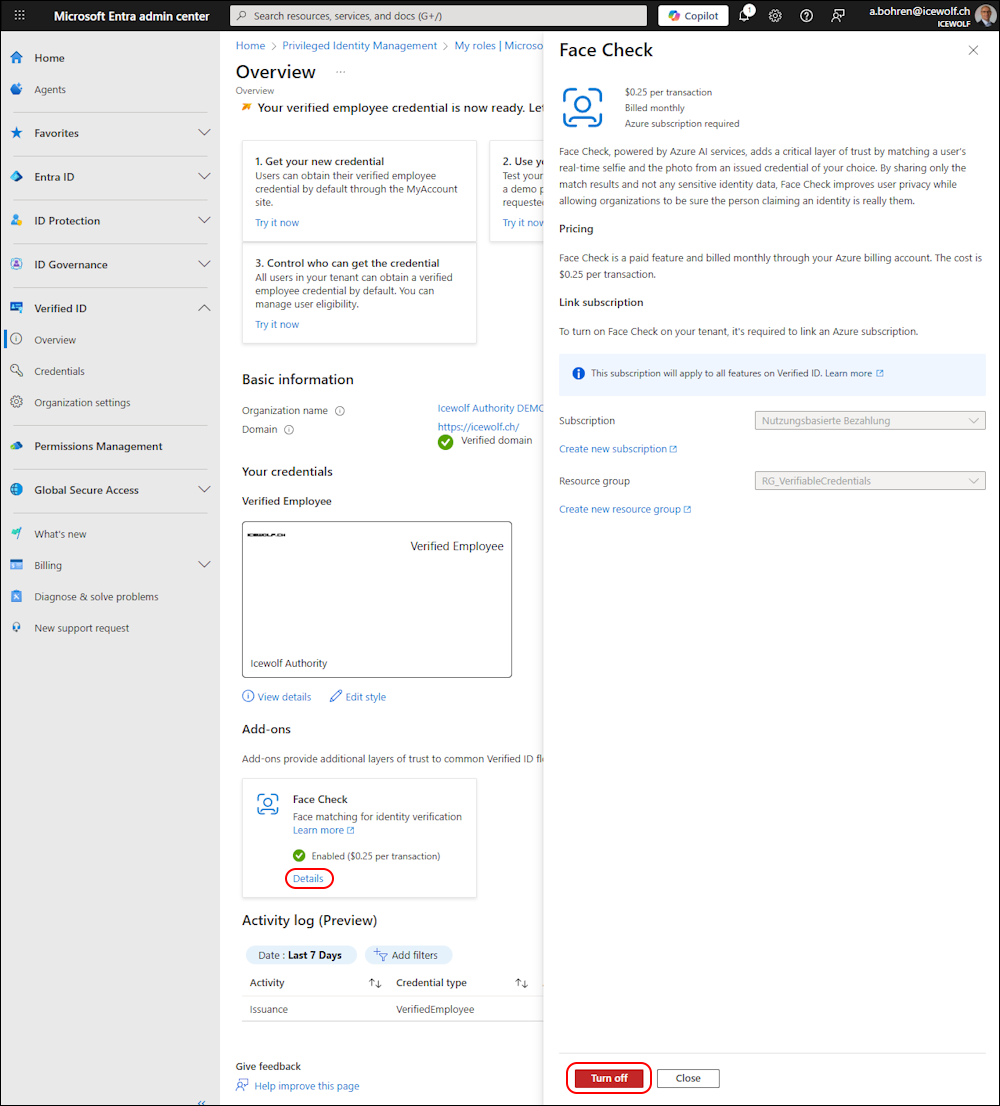Click the What's new icon
Screen dimensions: 1000x1106
click(17, 533)
